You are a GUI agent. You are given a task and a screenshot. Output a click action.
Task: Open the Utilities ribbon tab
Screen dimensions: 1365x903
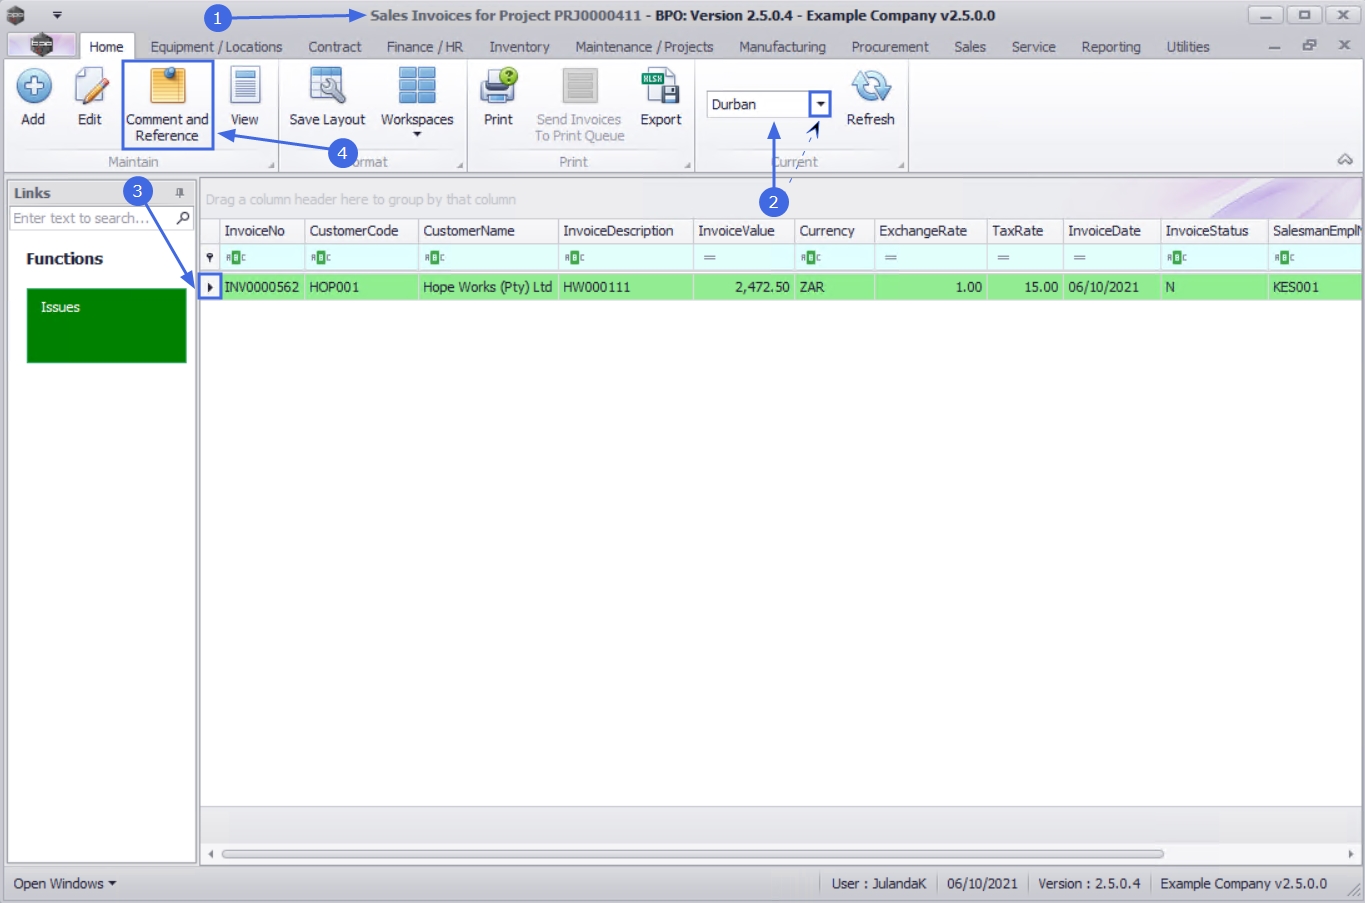click(x=1188, y=47)
